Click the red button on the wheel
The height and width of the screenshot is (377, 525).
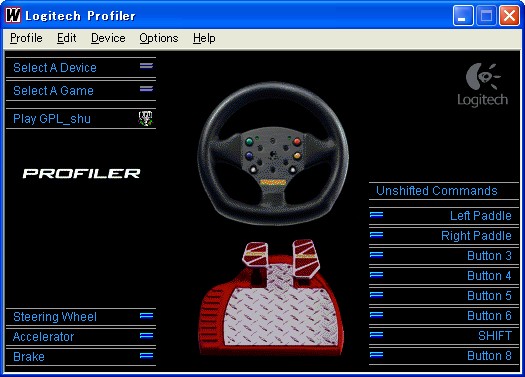click(297, 142)
